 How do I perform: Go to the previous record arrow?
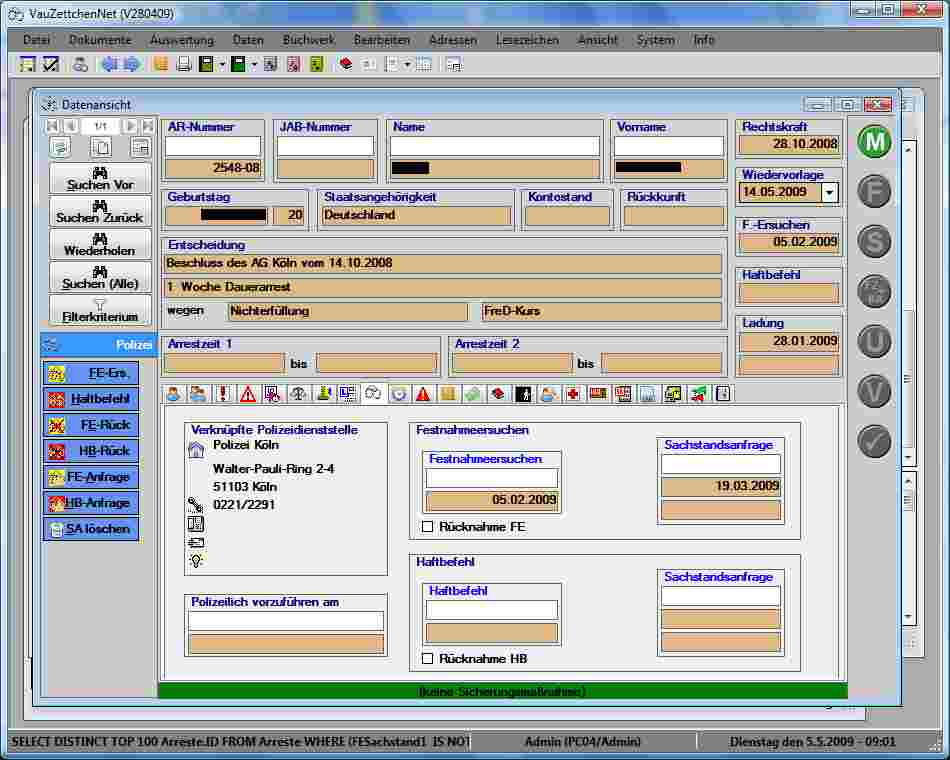point(71,126)
